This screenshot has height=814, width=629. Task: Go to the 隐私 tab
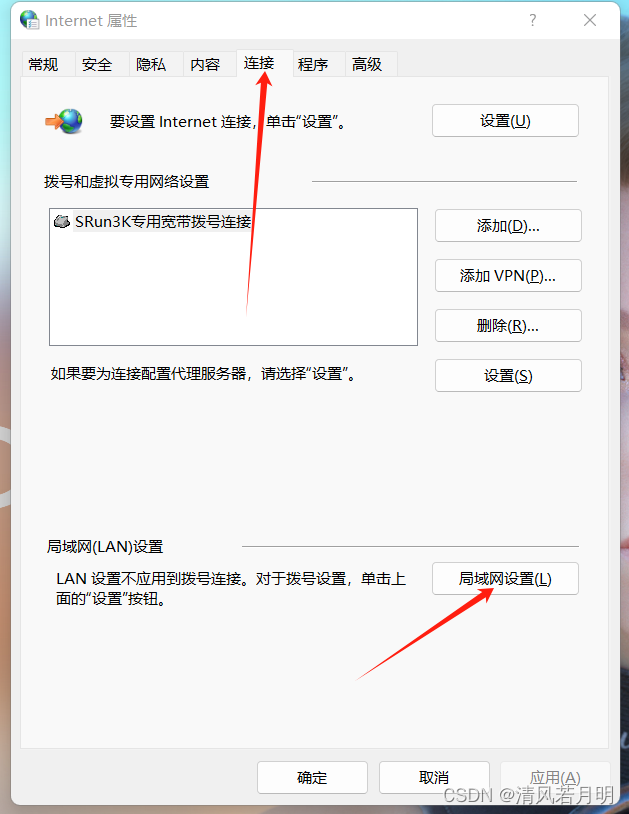click(x=151, y=64)
